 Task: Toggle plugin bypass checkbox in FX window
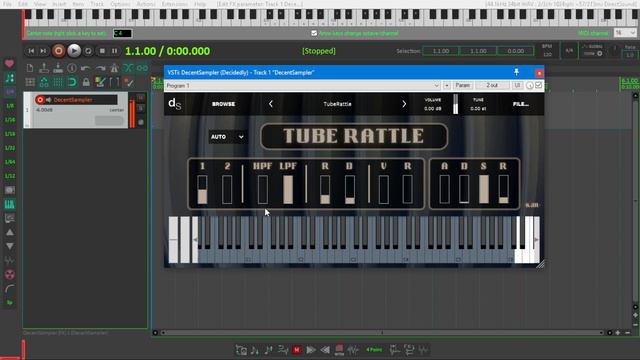pyautogui.click(x=539, y=85)
